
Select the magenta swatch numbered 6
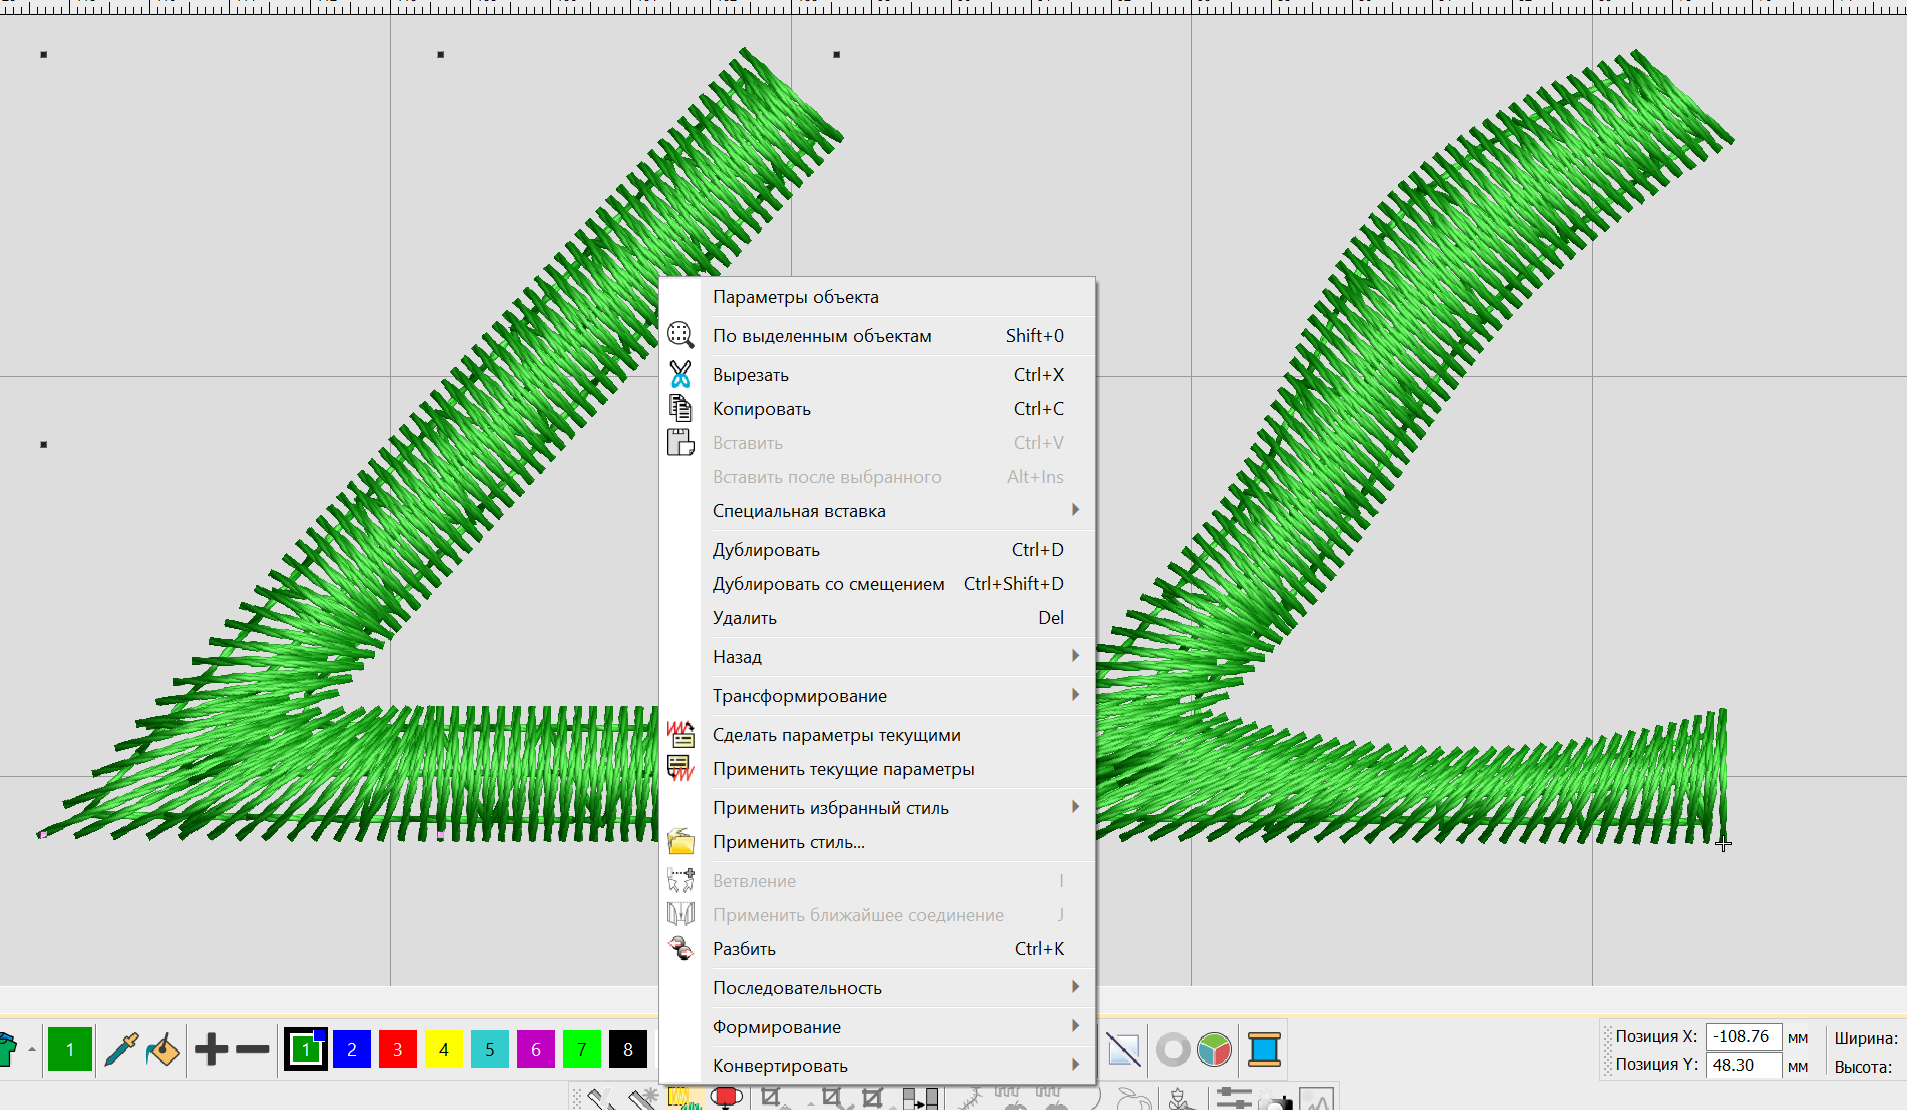tap(535, 1049)
